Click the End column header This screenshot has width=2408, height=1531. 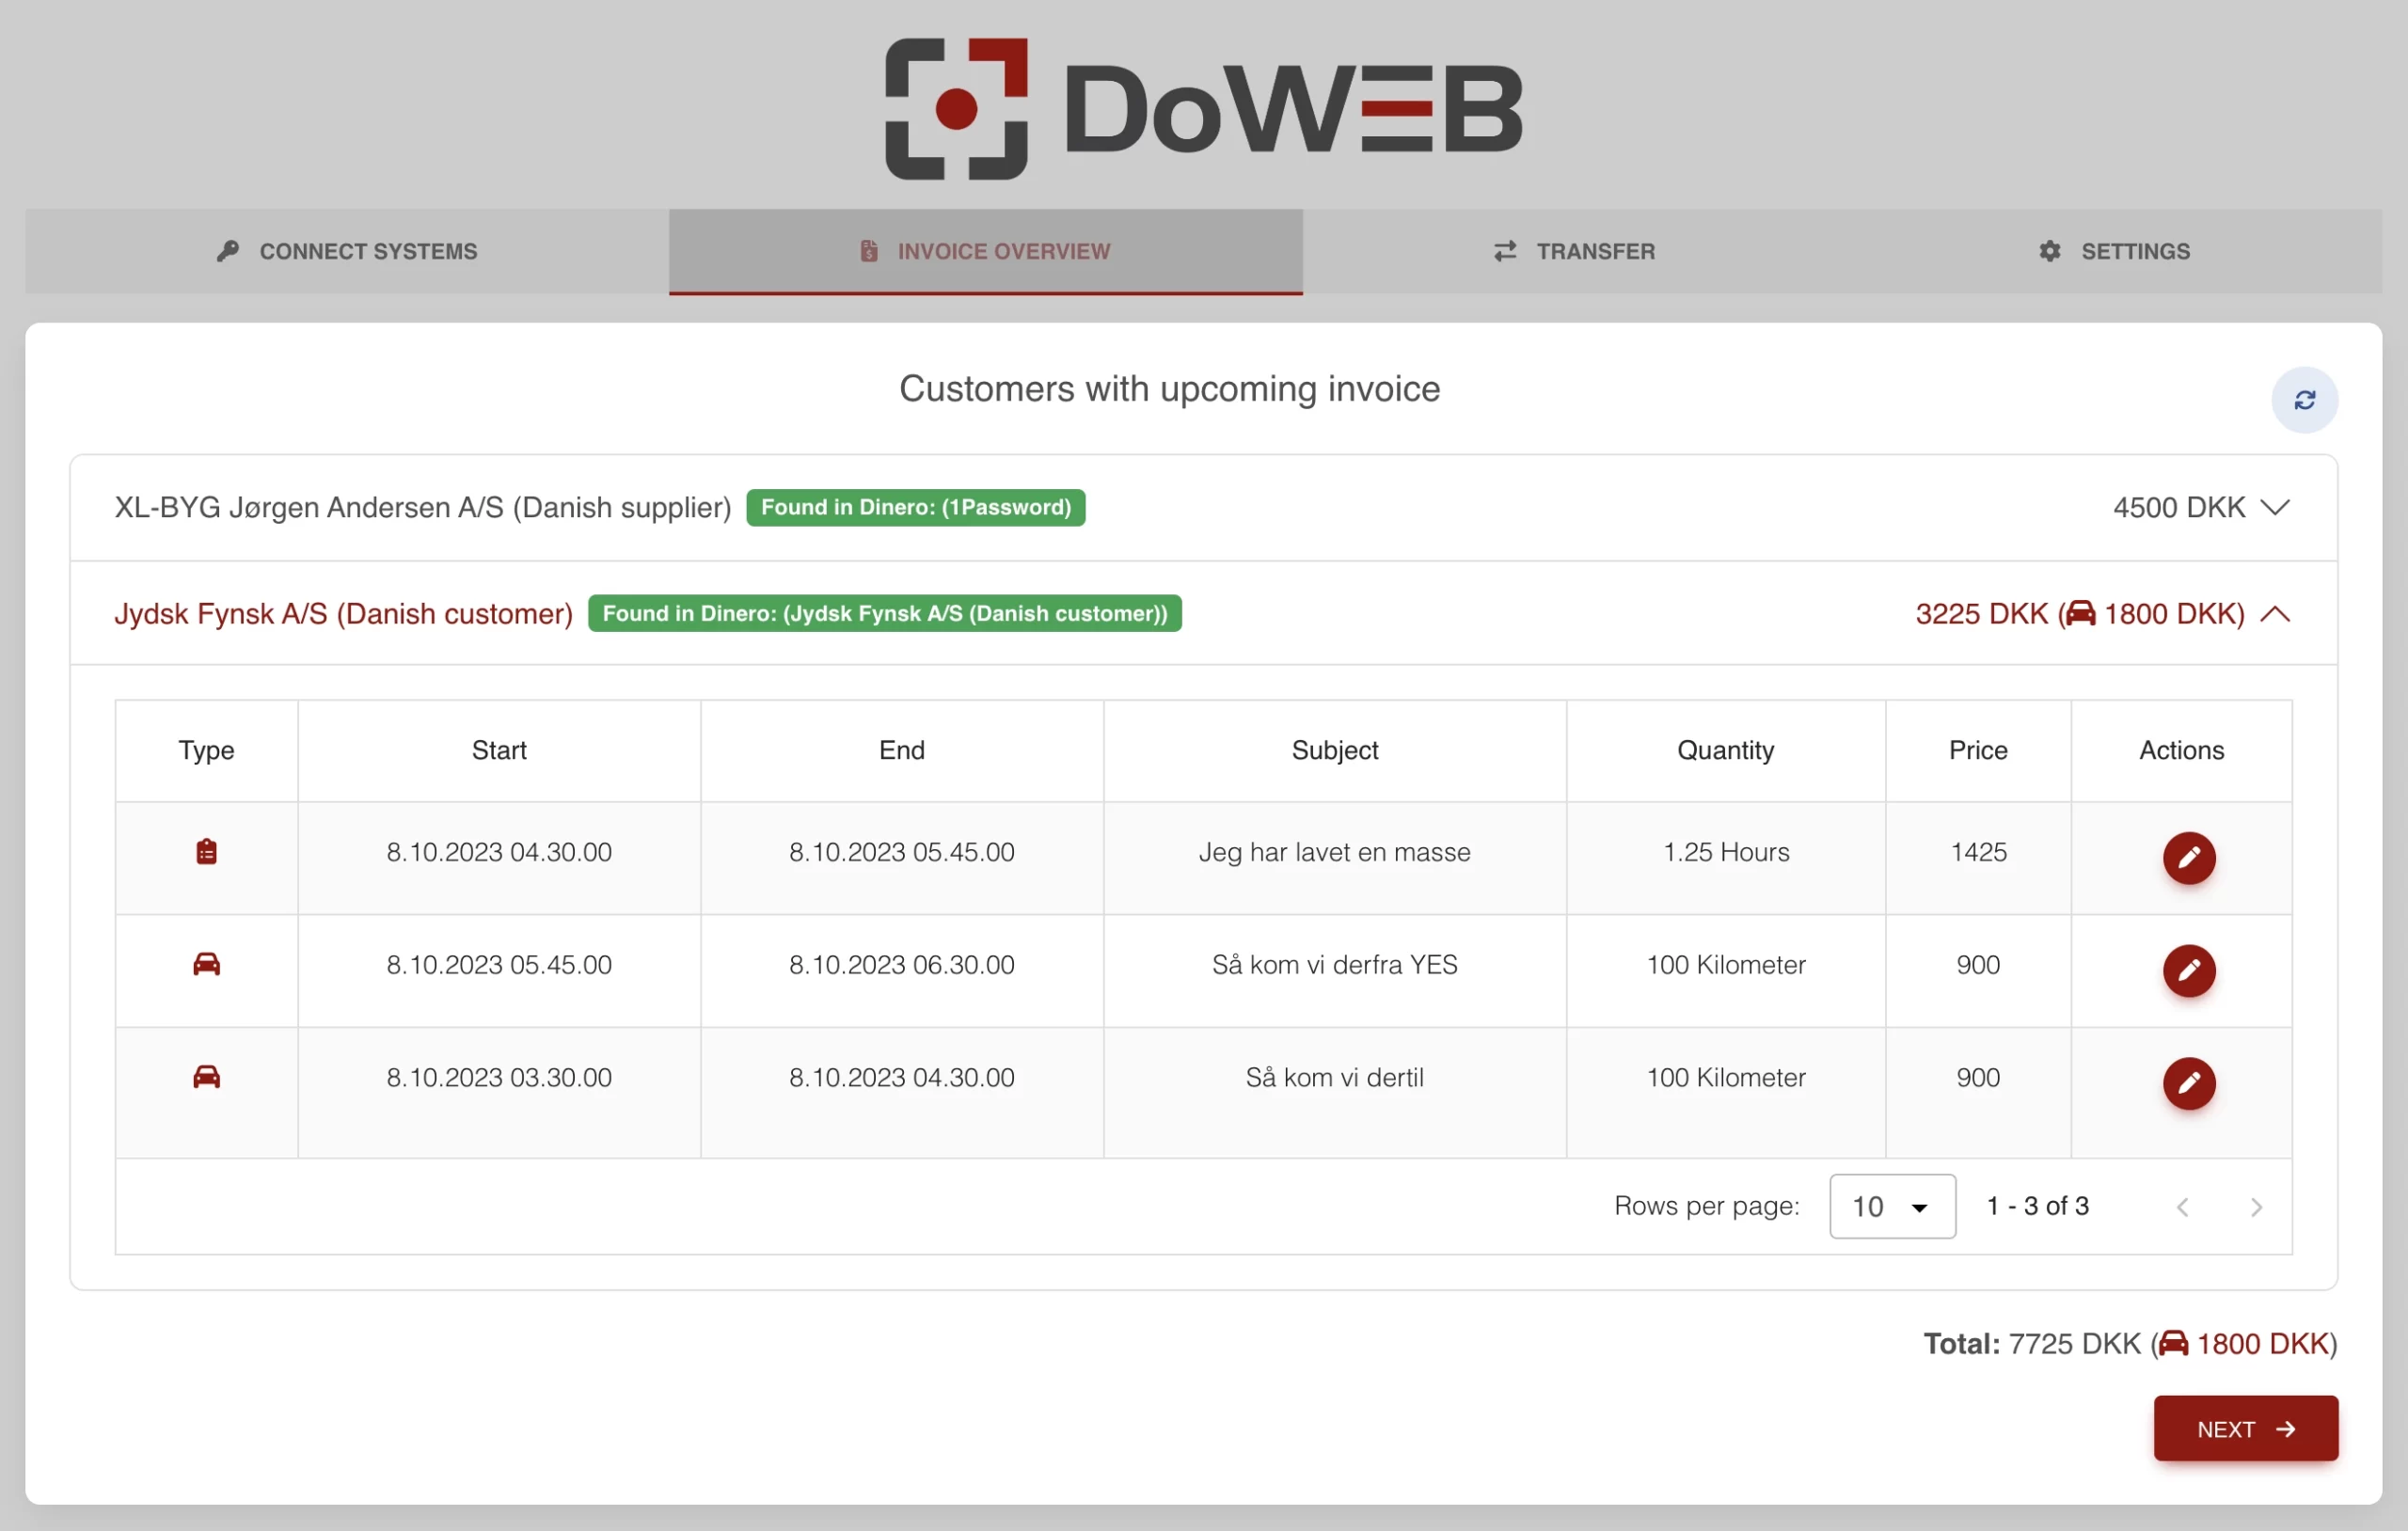[901, 750]
